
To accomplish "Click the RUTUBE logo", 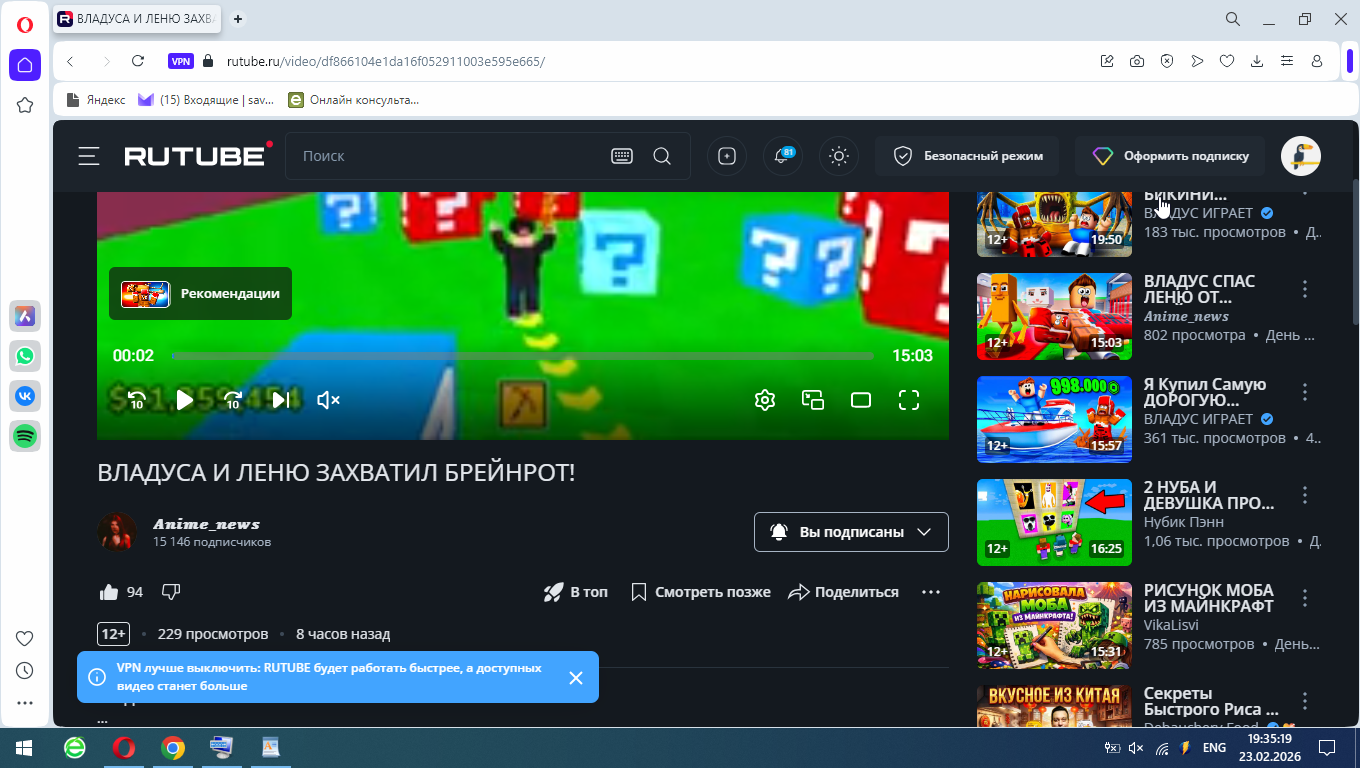I will 198,156.
